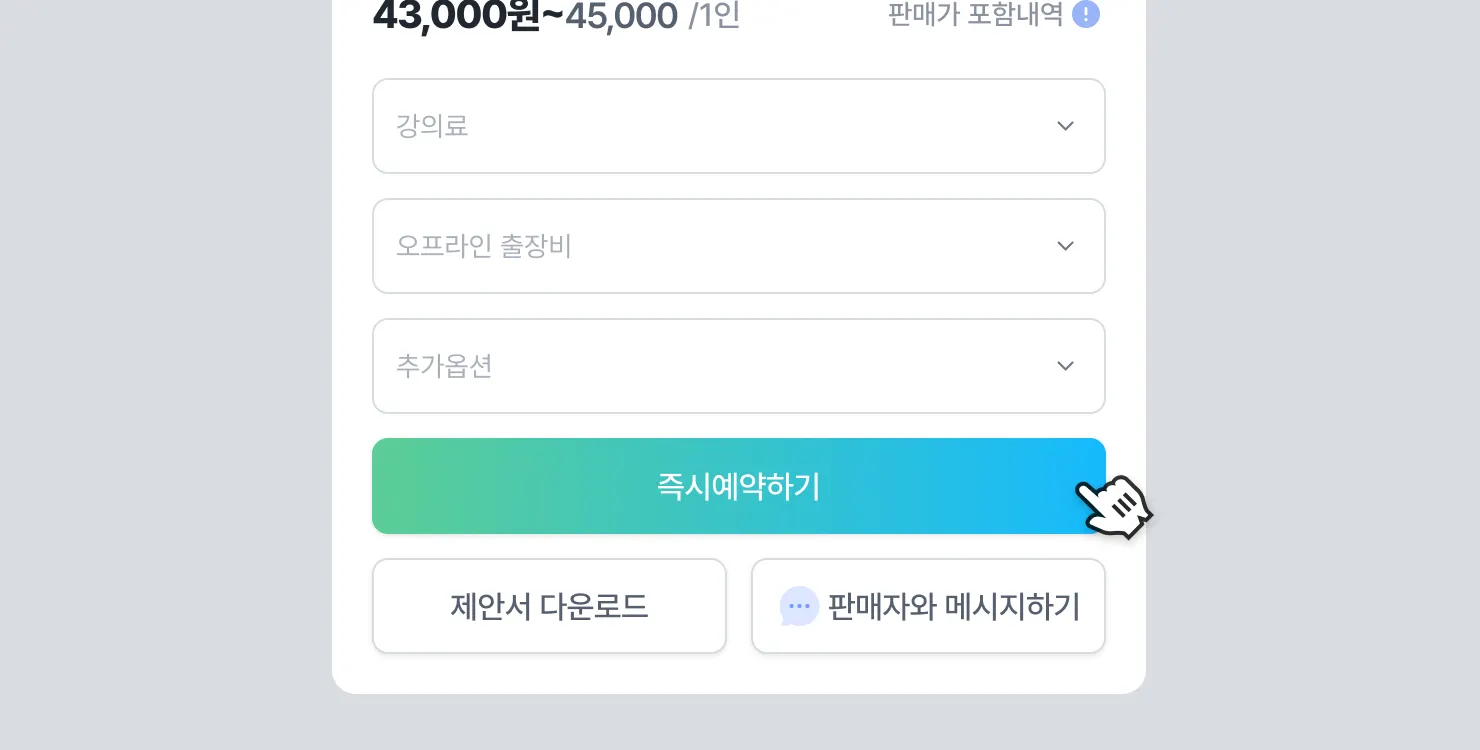This screenshot has width=1480, height=750.
Task: Click the 45,000 upper price figure
Action: [622, 16]
